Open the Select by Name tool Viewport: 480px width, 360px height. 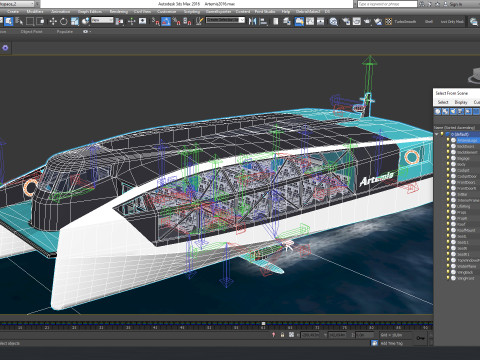[19, 21]
